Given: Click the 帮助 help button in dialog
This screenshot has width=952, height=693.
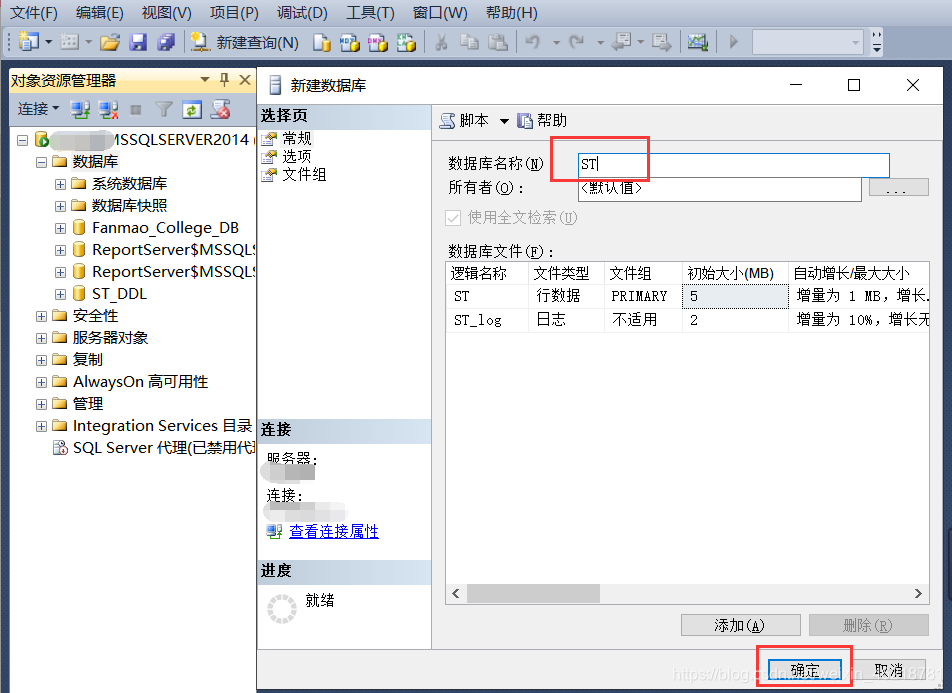Looking at the screenshot, I should tap(542, 120).
